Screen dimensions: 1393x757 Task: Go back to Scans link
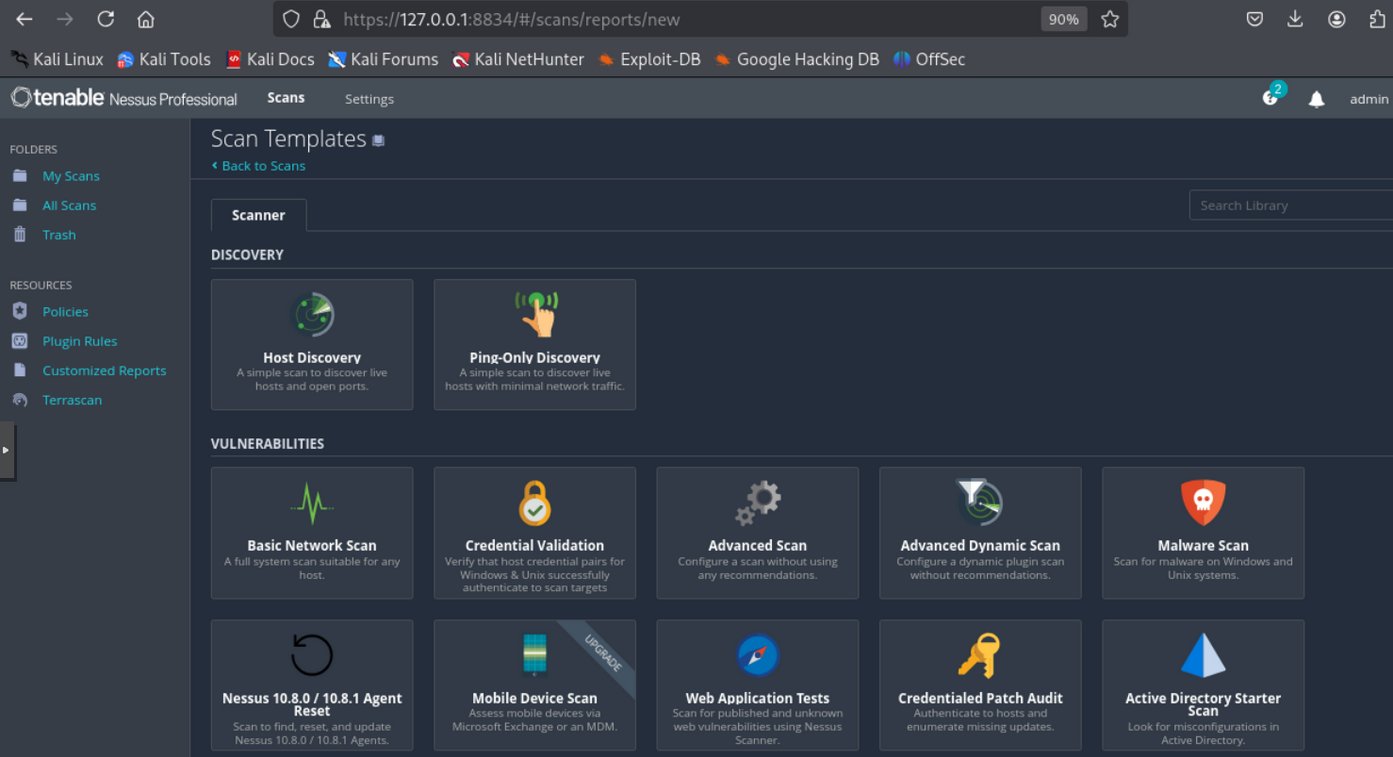tap(263, 166)
